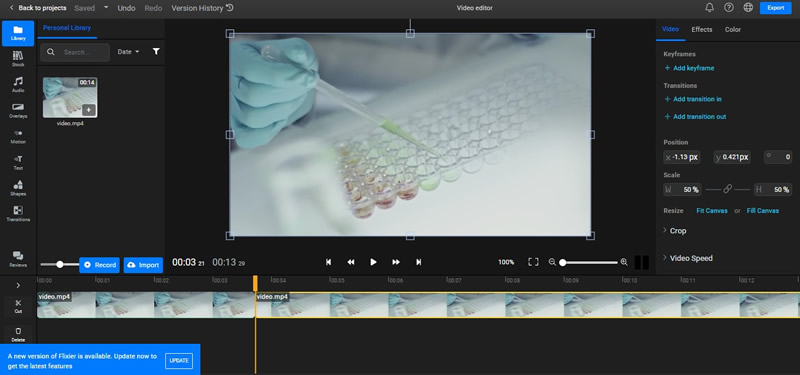Viewport: 800px width, 375px height.
Task: Open the Stock media panel
Action: coord(18,59)
